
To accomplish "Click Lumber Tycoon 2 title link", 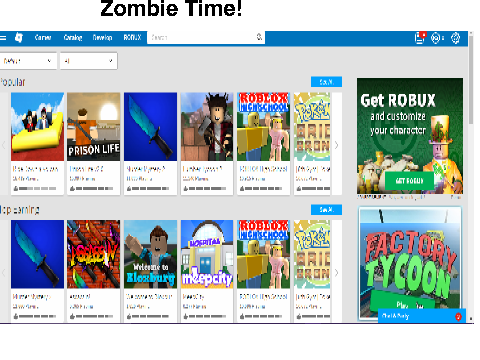I will [202, 169].
